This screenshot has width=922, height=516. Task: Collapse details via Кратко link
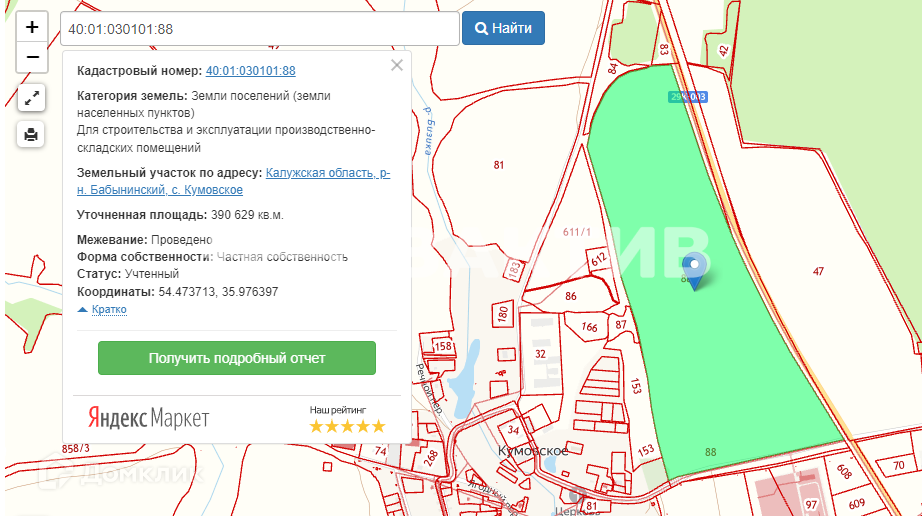pyautogui.click(x=108, y=310)
